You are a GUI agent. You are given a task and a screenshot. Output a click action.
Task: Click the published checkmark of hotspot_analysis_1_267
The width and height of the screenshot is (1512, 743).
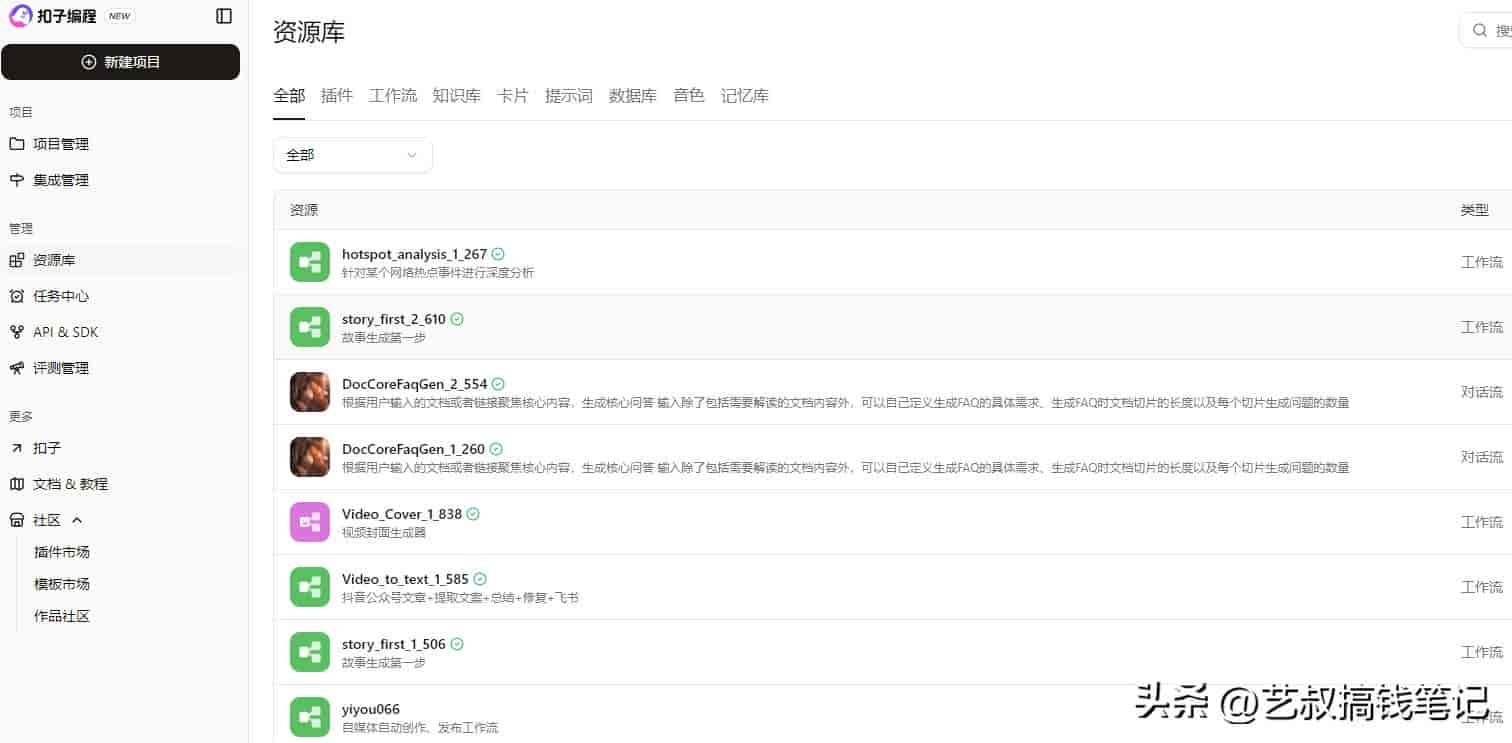point(498,254)
